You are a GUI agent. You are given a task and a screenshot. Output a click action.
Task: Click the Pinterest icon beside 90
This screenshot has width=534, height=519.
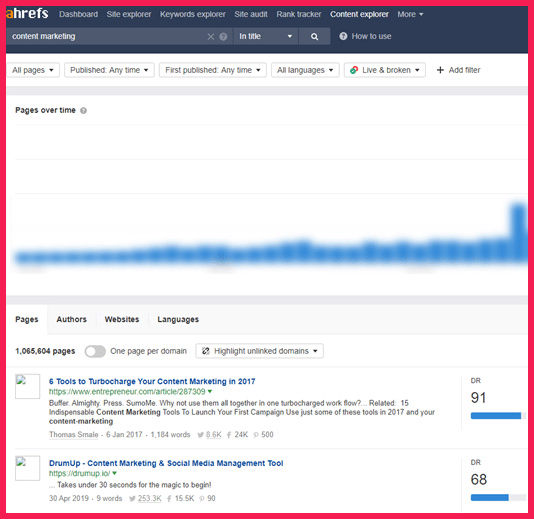click(202, 499)
